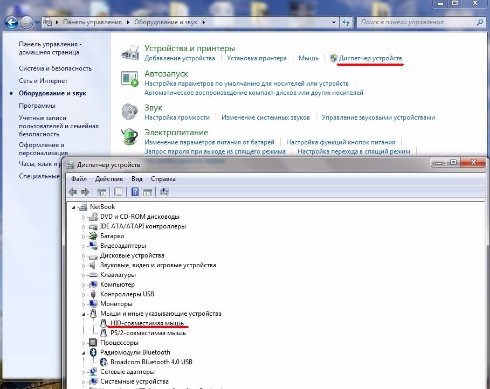The image size is (490, 389).
Task: Click Установка принтера link
Action: tap(257, 58)
